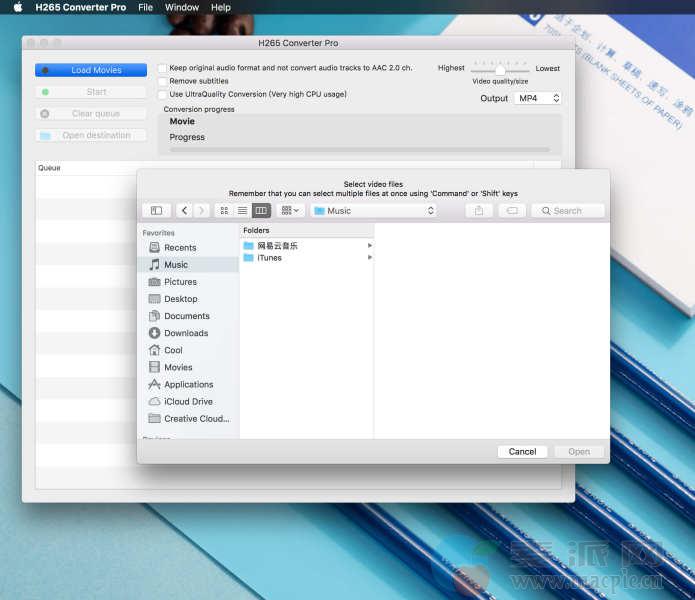Click the Search field in file dialog
The height and width of the screenshot is (600, 695).
click(567, 211)
